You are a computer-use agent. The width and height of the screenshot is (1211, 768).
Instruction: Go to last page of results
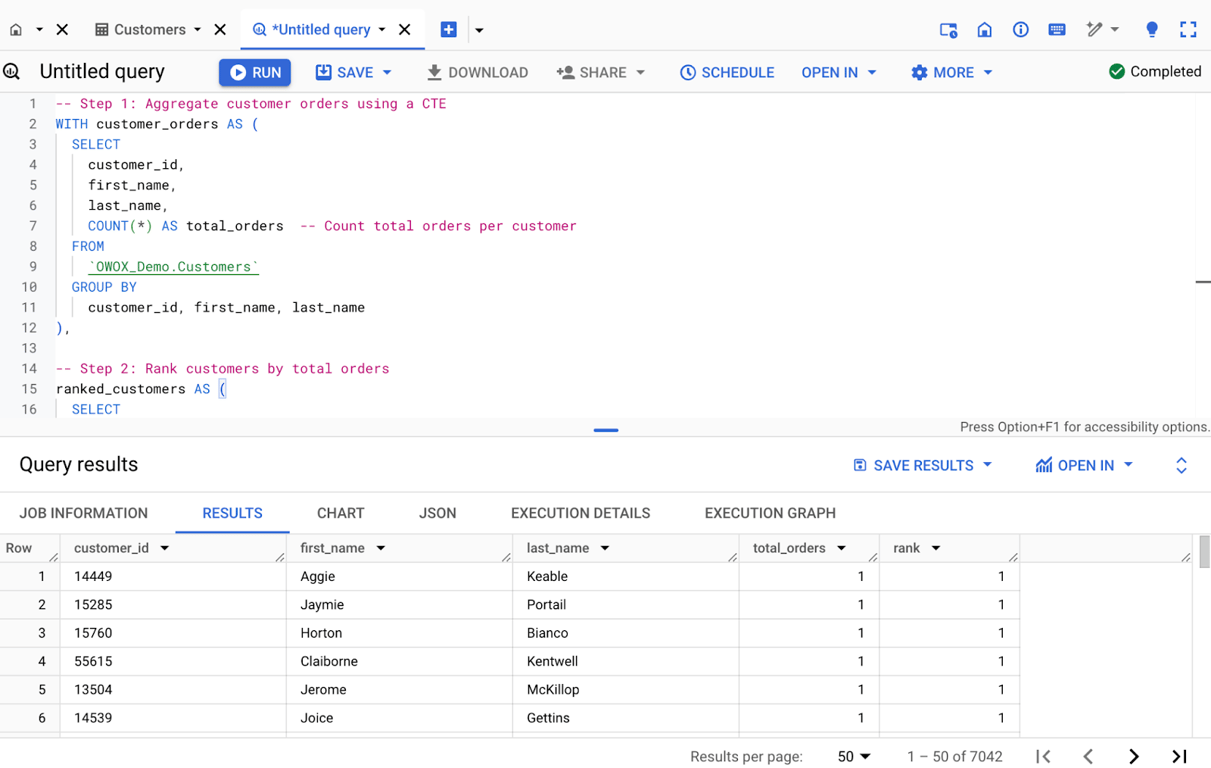tap(1180, 756)
